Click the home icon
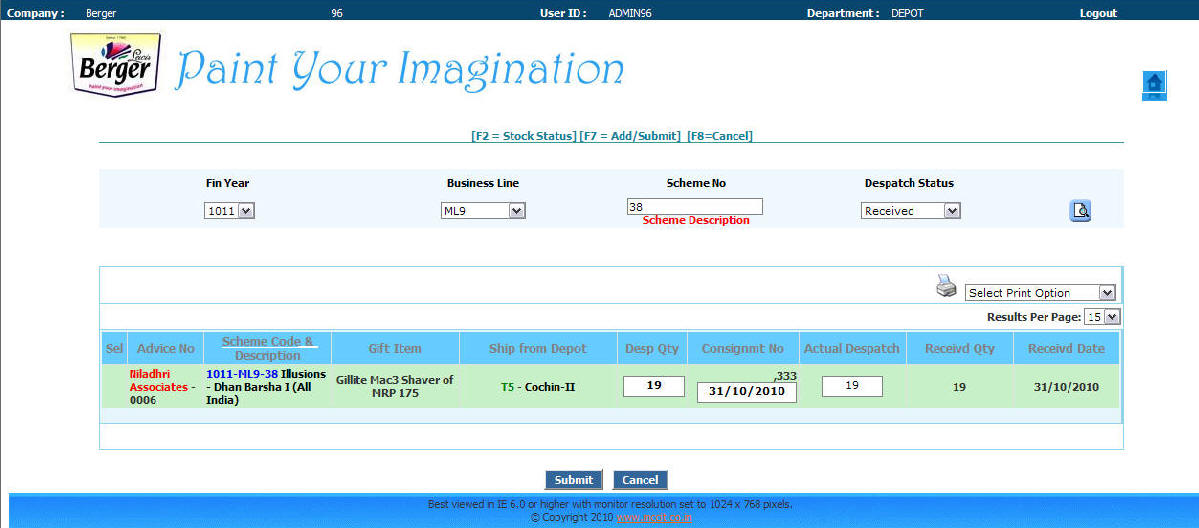This screenshot has width=1199, height=528. tap(1154, 85)
